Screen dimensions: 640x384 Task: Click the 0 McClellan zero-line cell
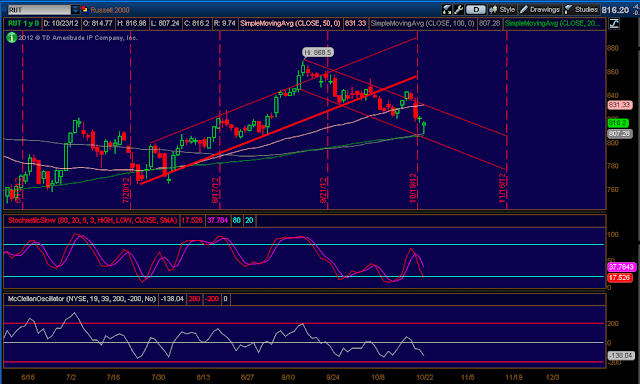coord(225,299)
